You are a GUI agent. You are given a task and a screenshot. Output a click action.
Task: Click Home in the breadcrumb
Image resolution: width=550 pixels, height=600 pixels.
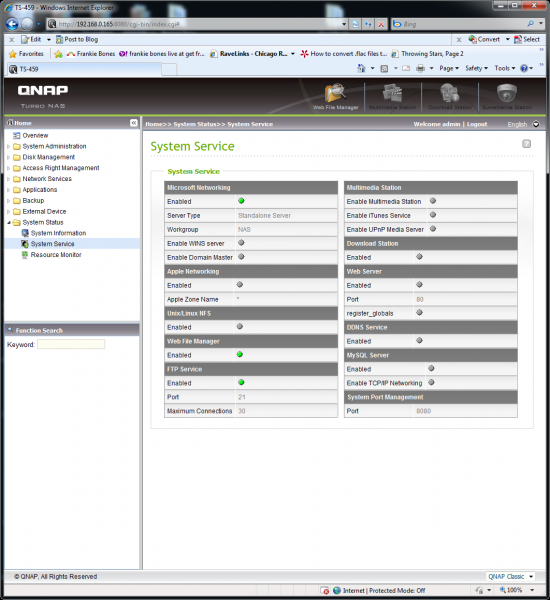click(x=153, y=124)
